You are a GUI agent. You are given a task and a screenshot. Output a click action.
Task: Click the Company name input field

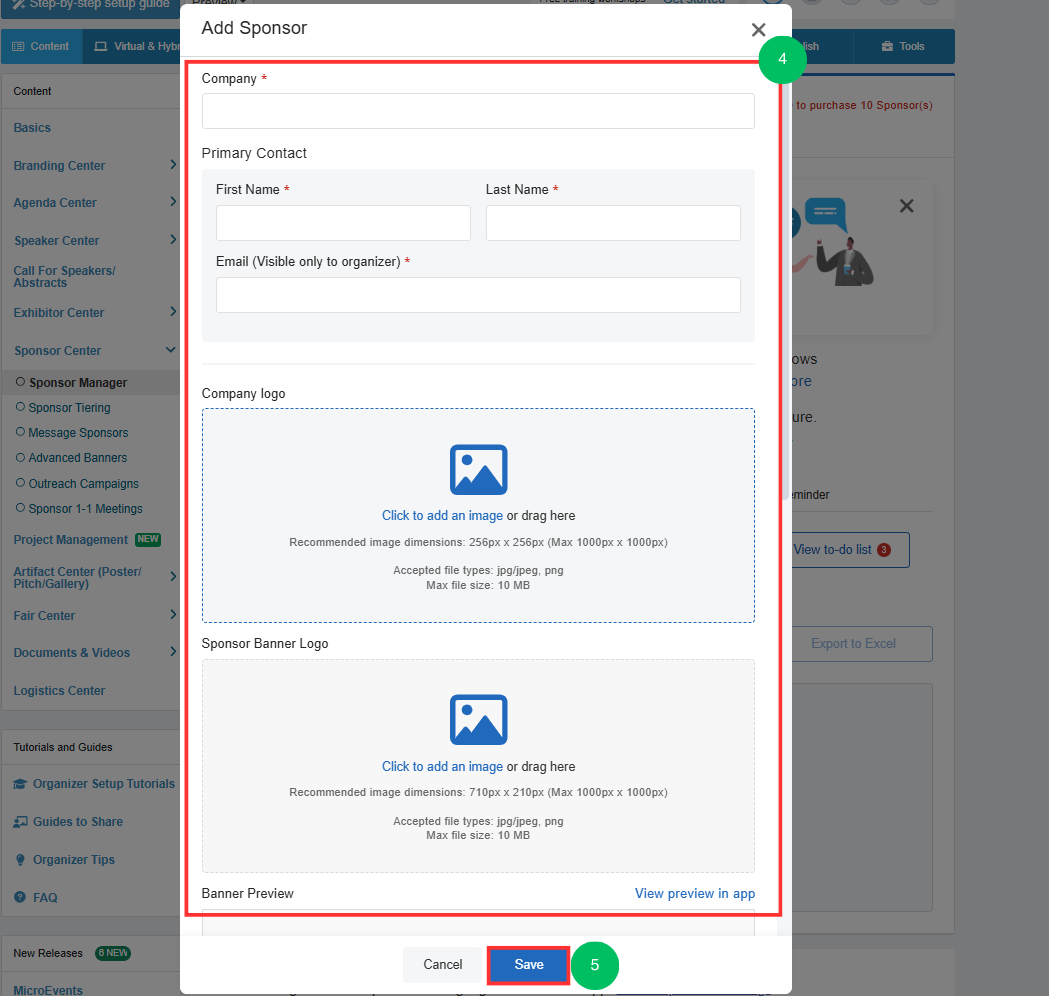[x=478, y=111]
